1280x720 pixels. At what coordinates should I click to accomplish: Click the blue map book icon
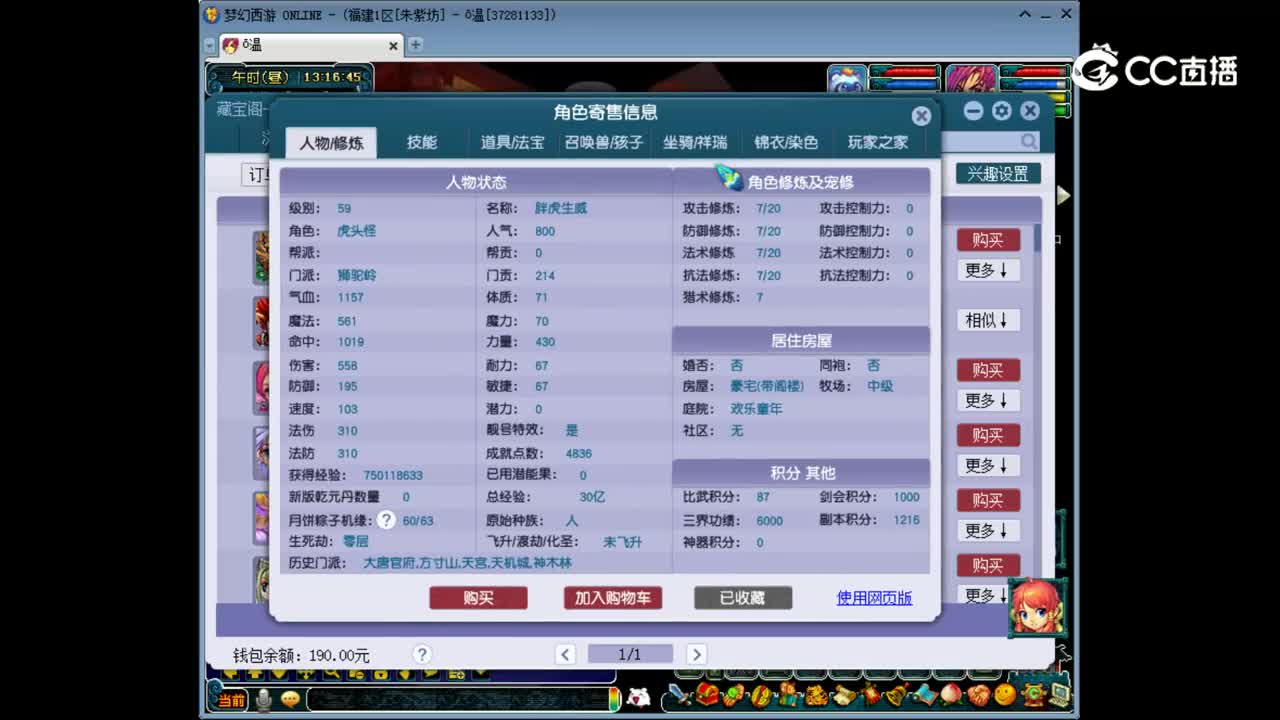[924, 694]
